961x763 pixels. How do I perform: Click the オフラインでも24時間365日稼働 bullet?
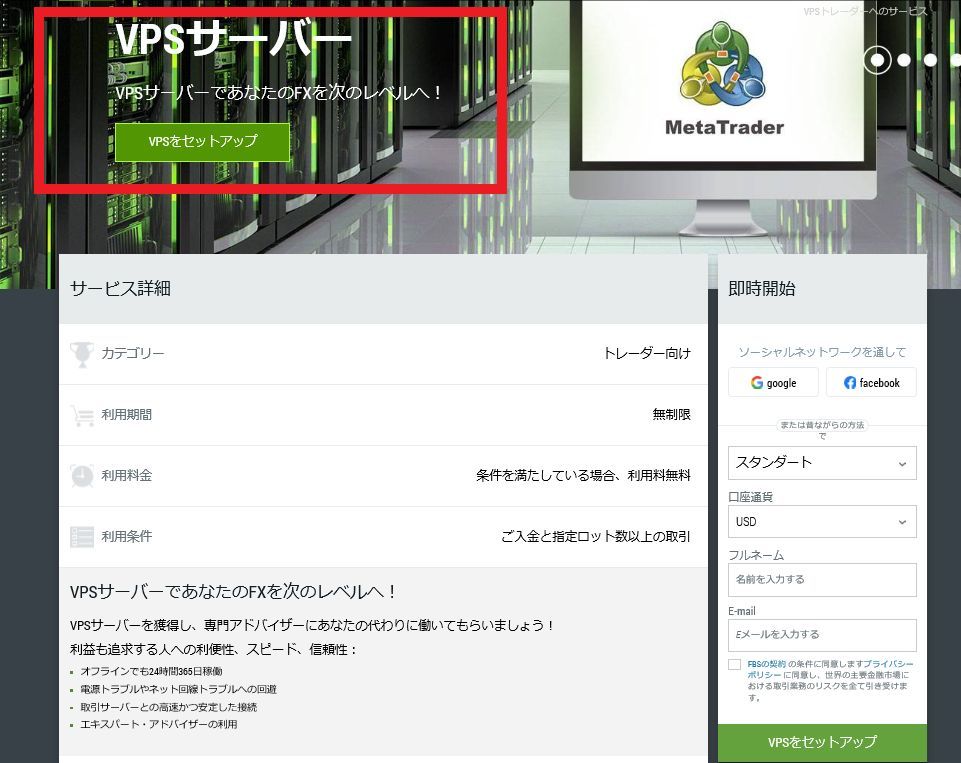pyautogui.click(x=151, y=672)
